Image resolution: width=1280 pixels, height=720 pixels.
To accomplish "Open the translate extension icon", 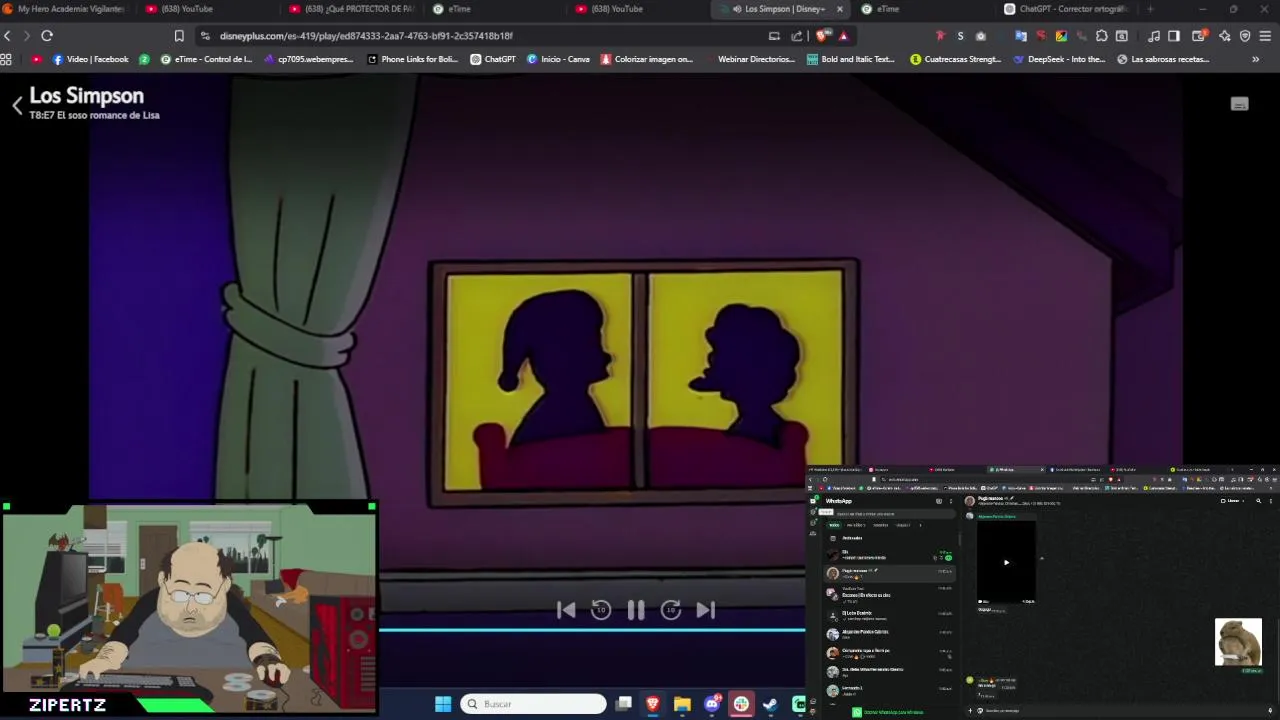I will (1021, 36).
